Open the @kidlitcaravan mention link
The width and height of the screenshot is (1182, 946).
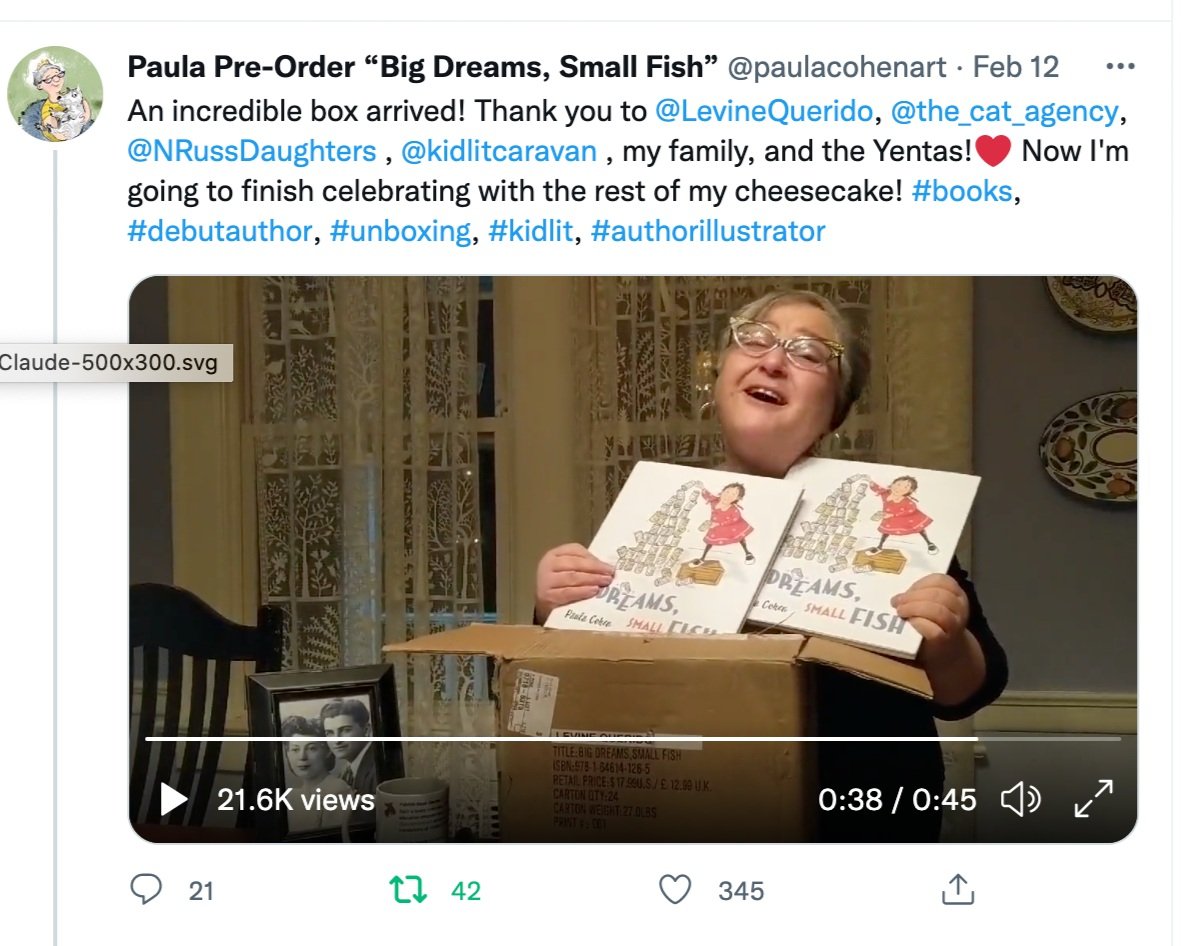pyautogui.click(x=499, y=152)
